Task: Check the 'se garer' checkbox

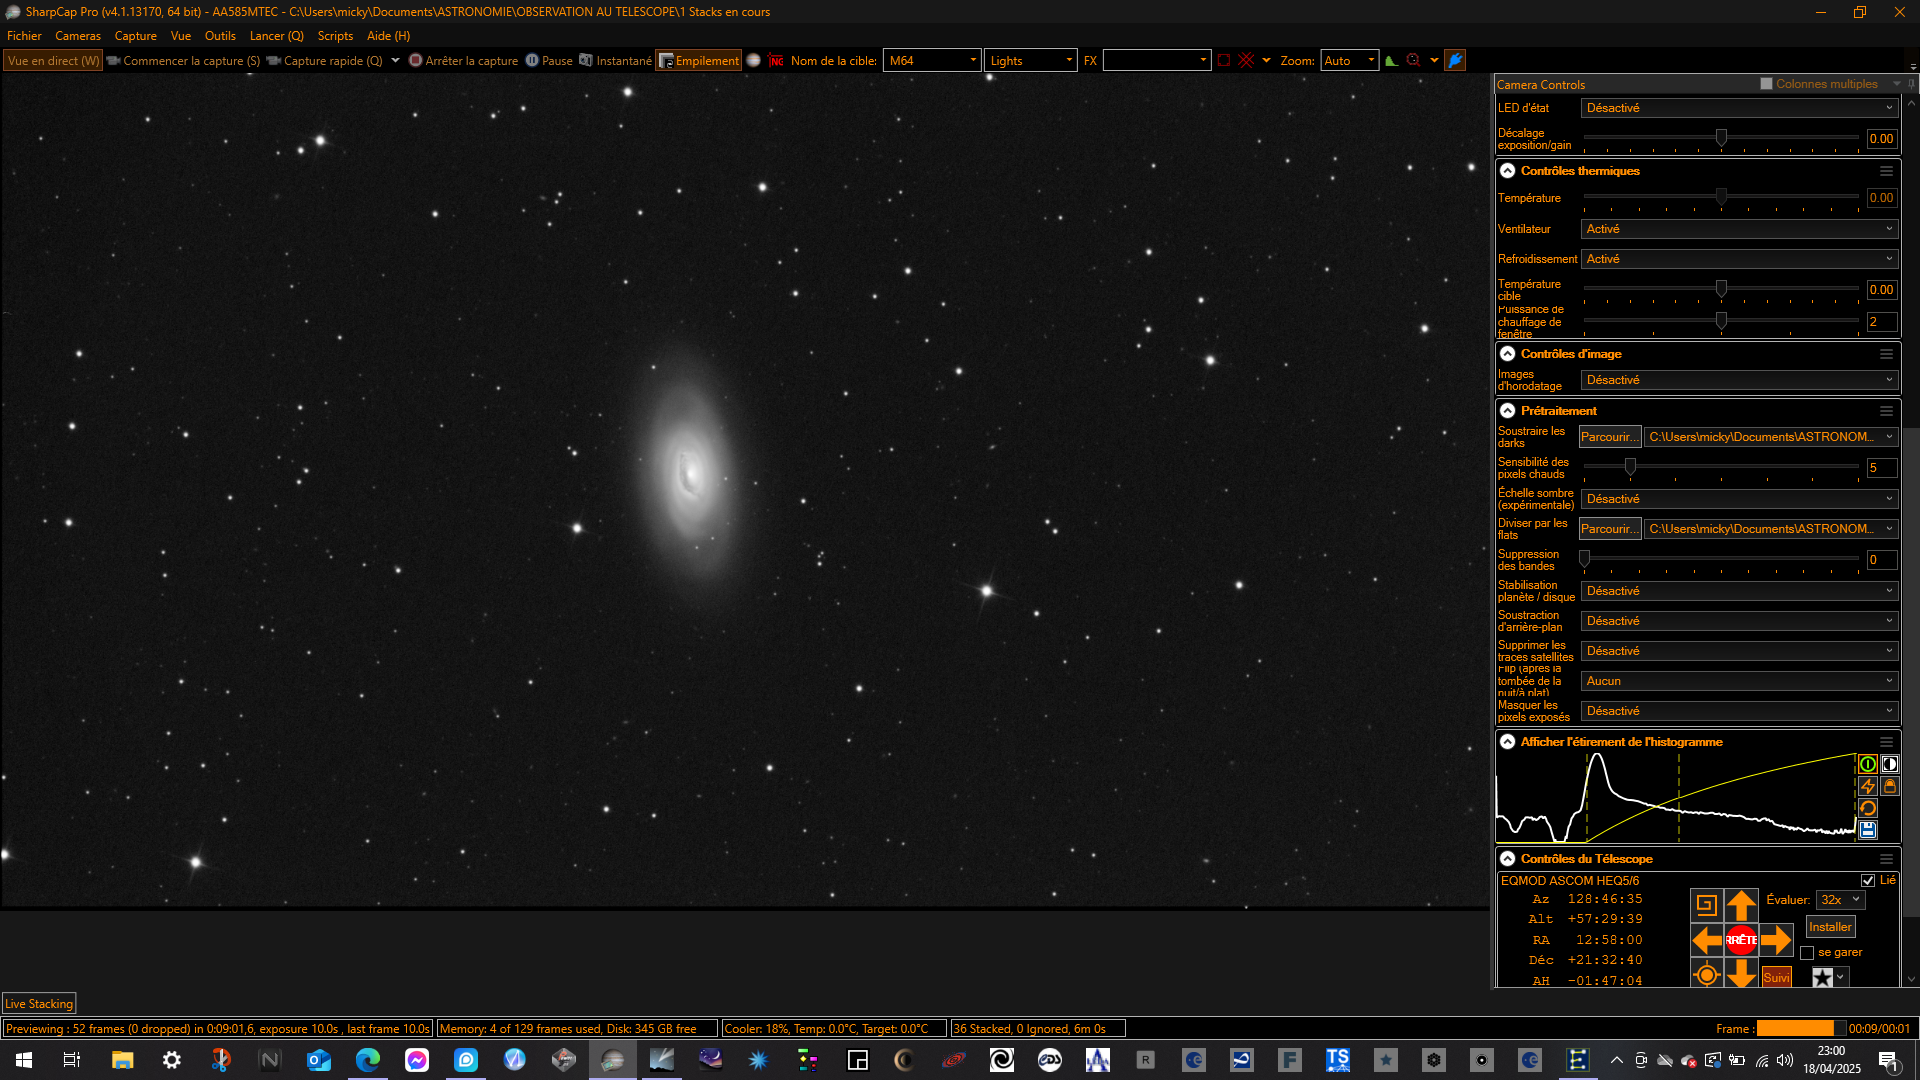Action: (x=1807, y=953)
